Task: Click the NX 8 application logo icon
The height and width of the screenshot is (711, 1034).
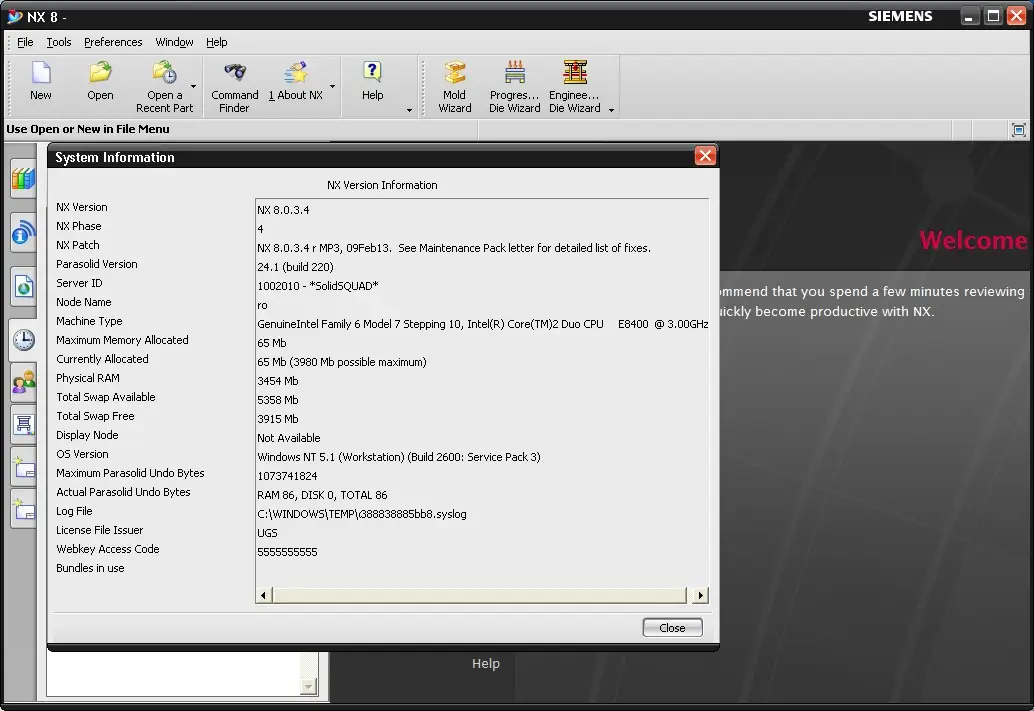Action: [x=15, y=16]
